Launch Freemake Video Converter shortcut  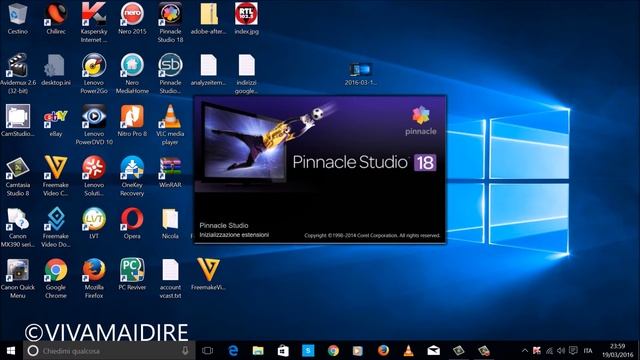pos(56,176)
